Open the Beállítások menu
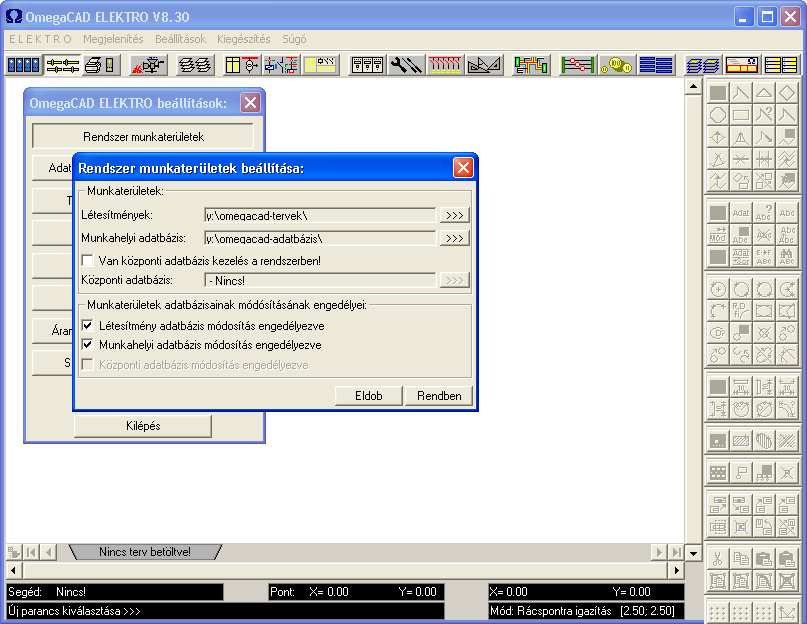 (180, 39)
